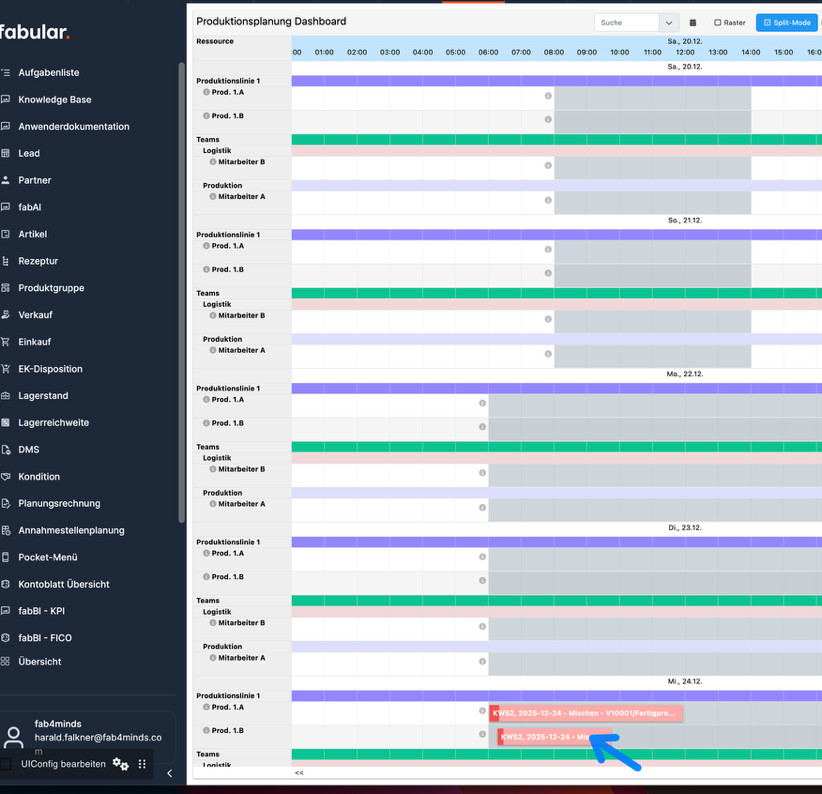Open the fabBI - KPI icon
This screenshot has width=822, height=794.
(7, 610)
